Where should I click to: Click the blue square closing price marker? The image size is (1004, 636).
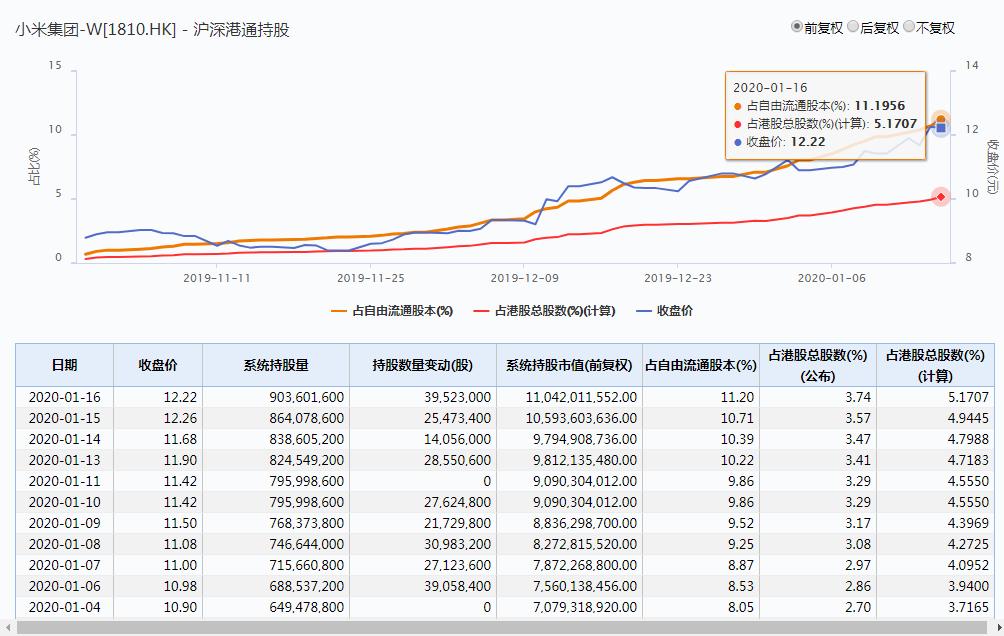941,128
